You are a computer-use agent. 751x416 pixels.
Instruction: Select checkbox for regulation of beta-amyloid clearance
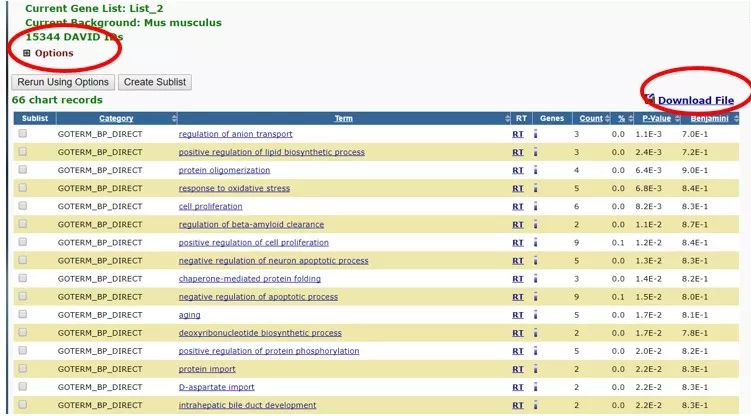click(x=23, y=224)
